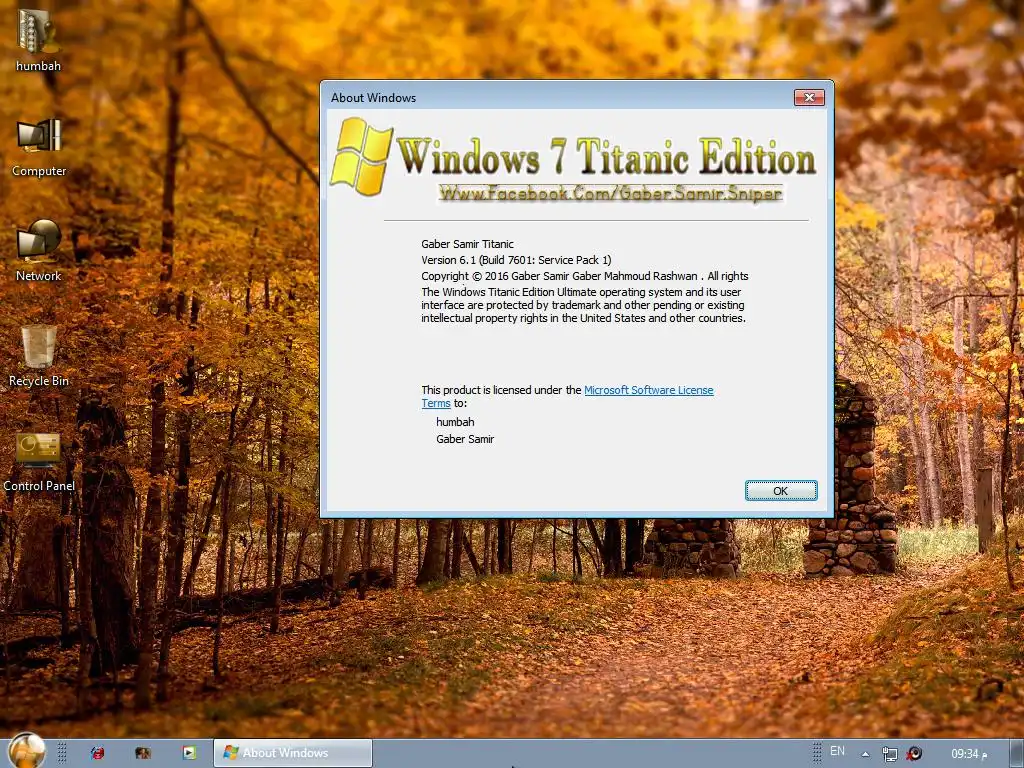Image resolution: width=1024 pixels, height=768 pixels.
Task: Click the 'Gaber Samir Titanic' text
Action: [x=468, y=244]
